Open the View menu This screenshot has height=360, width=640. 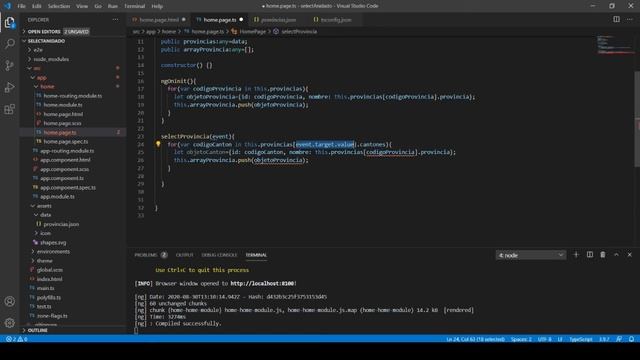[x=82, y=6]
